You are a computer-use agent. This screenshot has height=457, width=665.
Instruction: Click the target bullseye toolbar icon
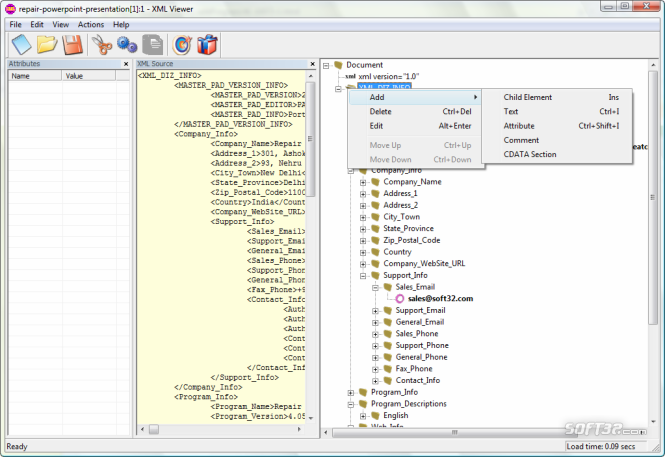click(182, 45)
